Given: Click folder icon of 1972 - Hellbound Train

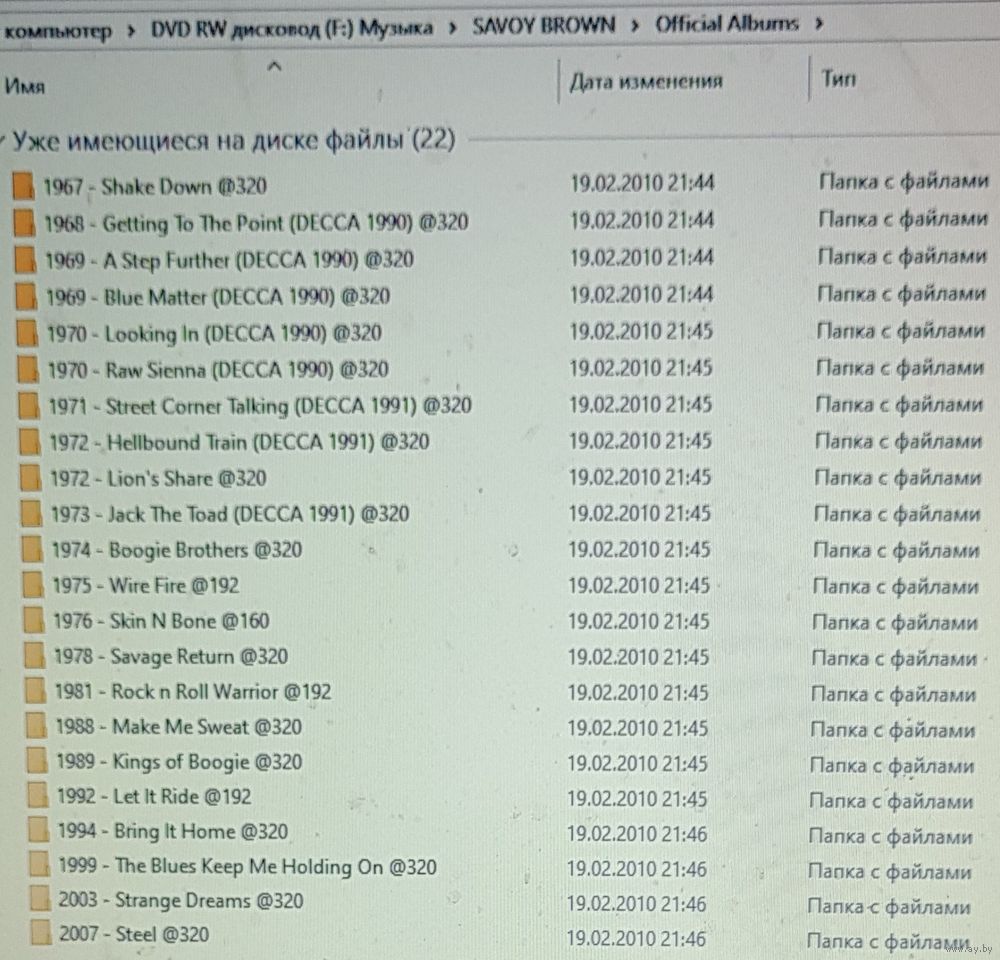Looking at the screenshot, I should pyautogui.click(x=29, y=442).
